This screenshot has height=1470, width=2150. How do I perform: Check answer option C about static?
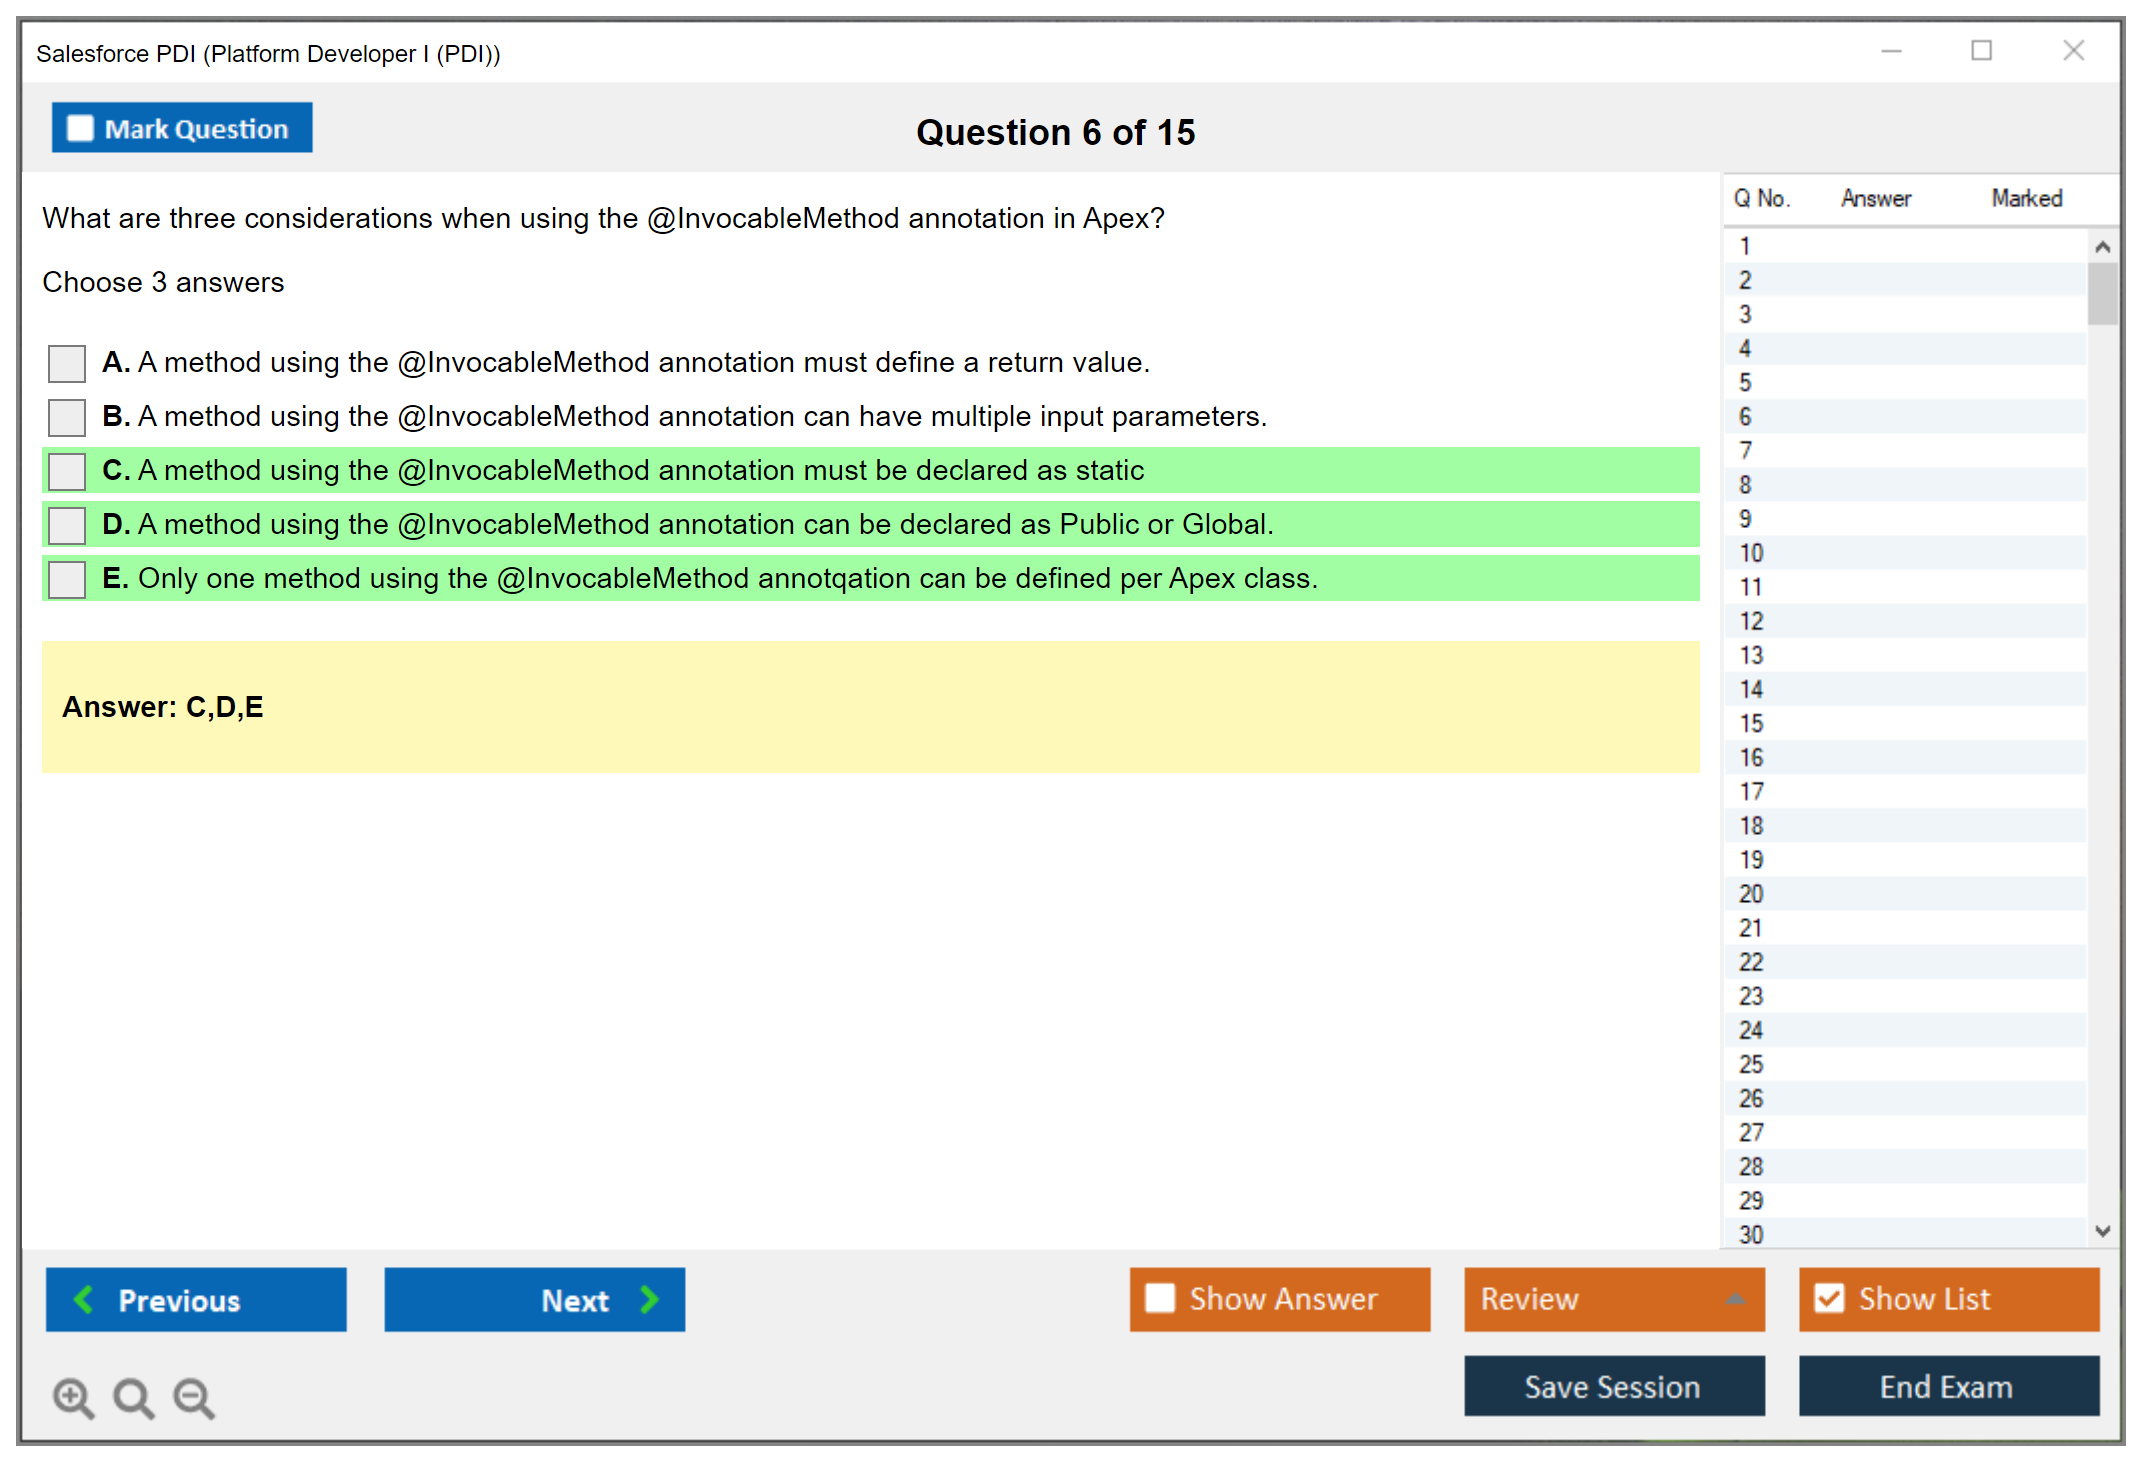coord(67,471)
